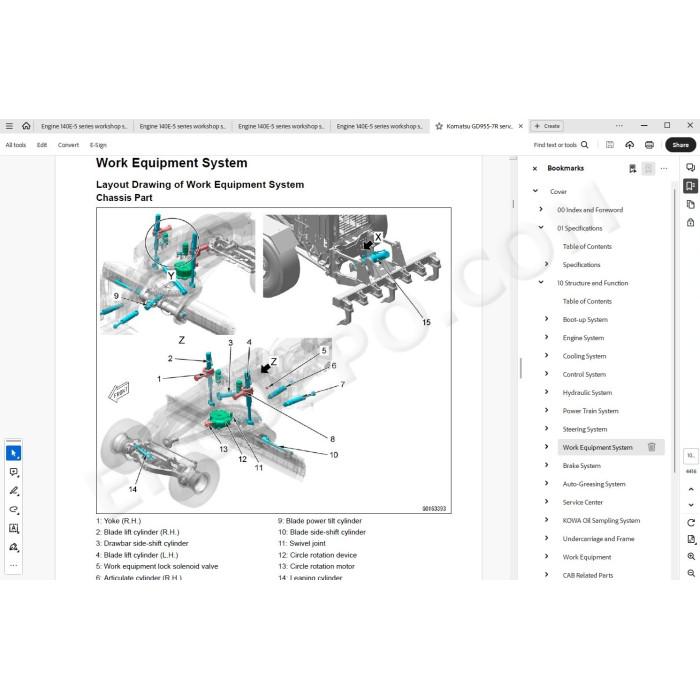Open the Power Train System bookmark
The width and height of the screenshot is (700, 700).
(x=590, y=411)
